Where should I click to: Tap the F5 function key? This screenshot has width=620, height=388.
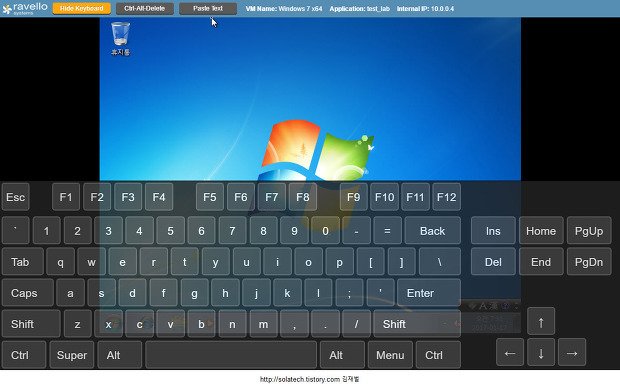[x=210, y=197]
